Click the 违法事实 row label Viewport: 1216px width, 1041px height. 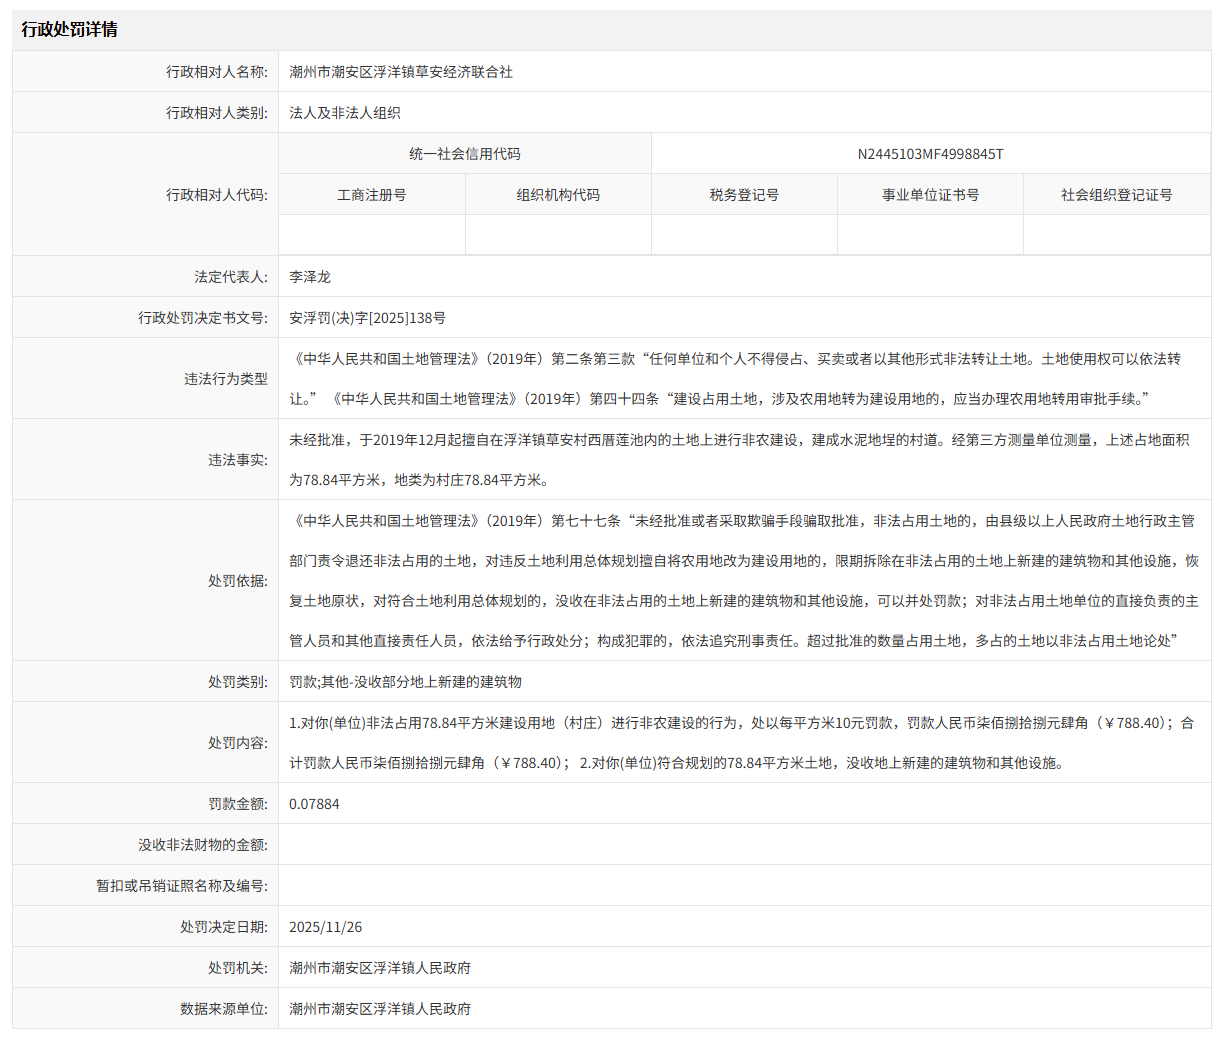tap(238, 460)
